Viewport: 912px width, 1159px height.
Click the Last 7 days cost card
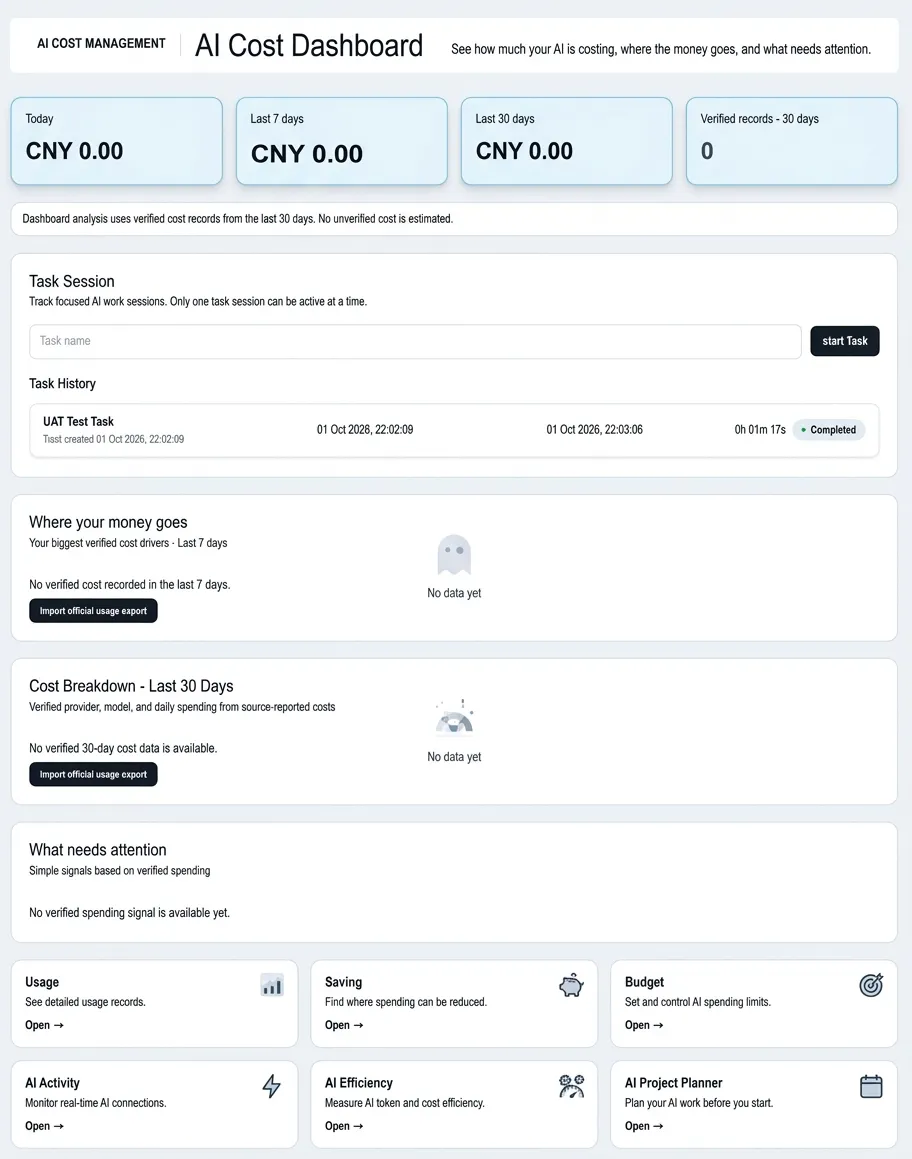click(341, 140)
